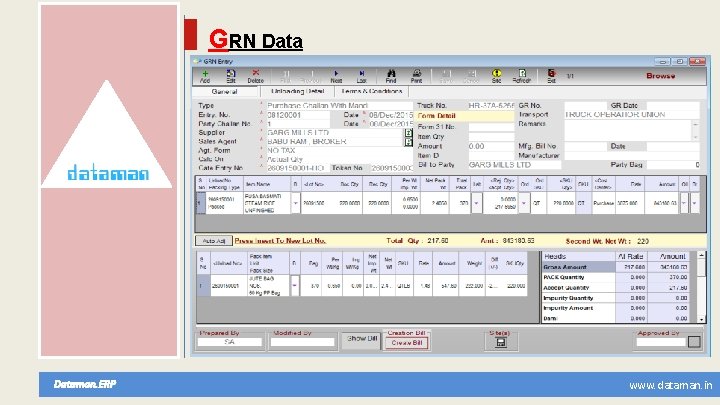Click the Auto Adj button
Screen dimensions: 720x405
point(214,241)
